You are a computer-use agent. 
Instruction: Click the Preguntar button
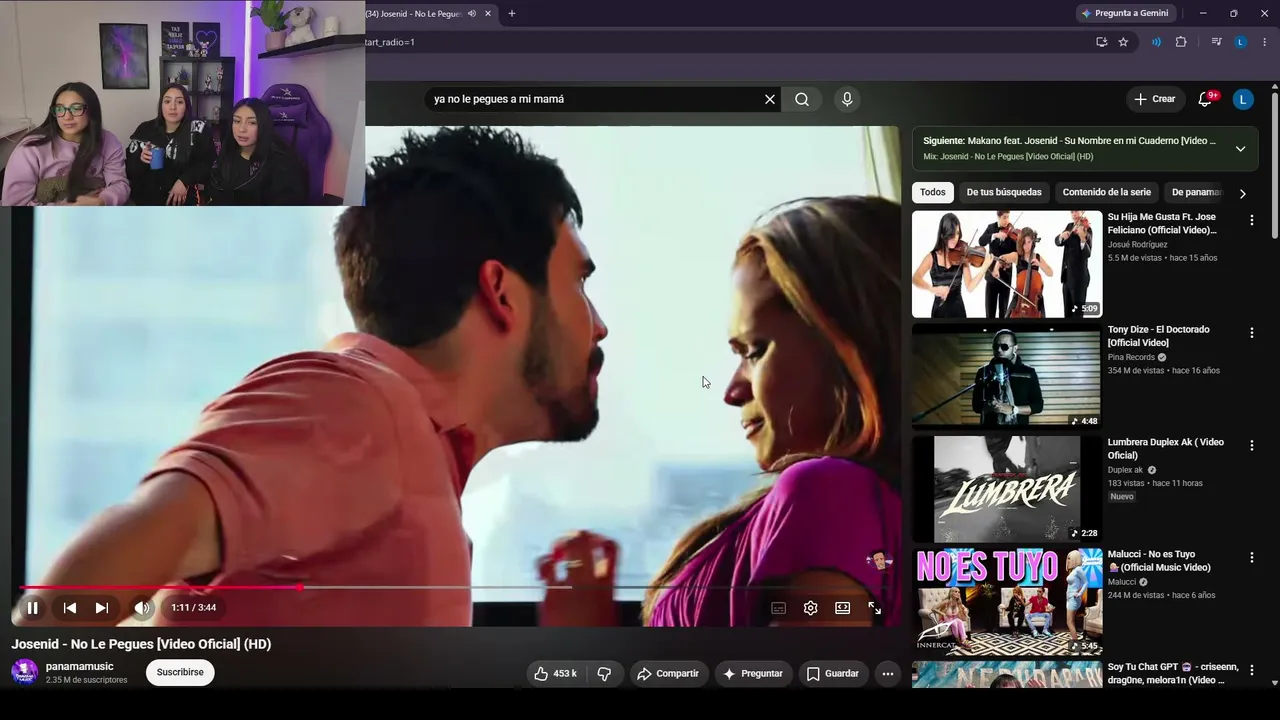point(753,674)
